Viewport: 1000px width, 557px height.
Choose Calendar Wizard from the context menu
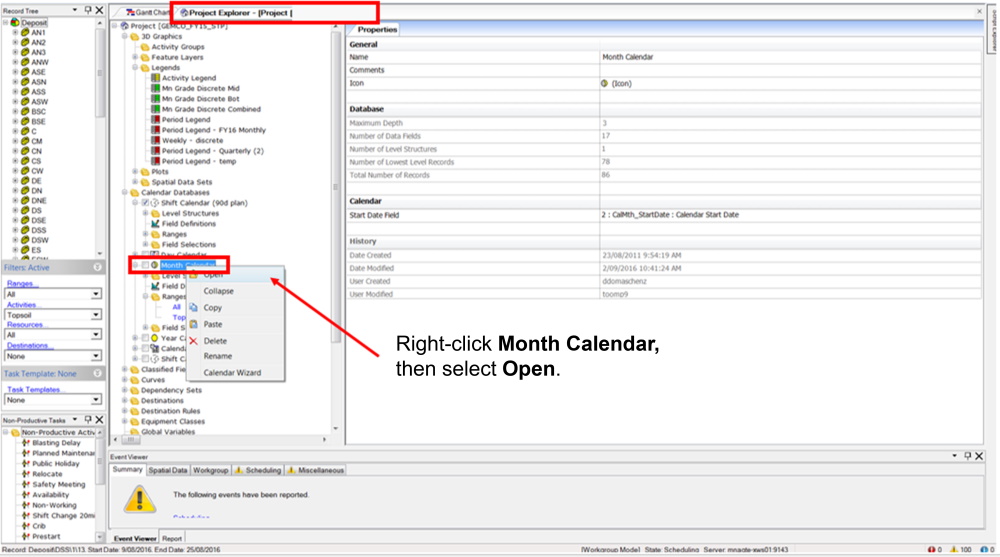[x=232, y=373]
